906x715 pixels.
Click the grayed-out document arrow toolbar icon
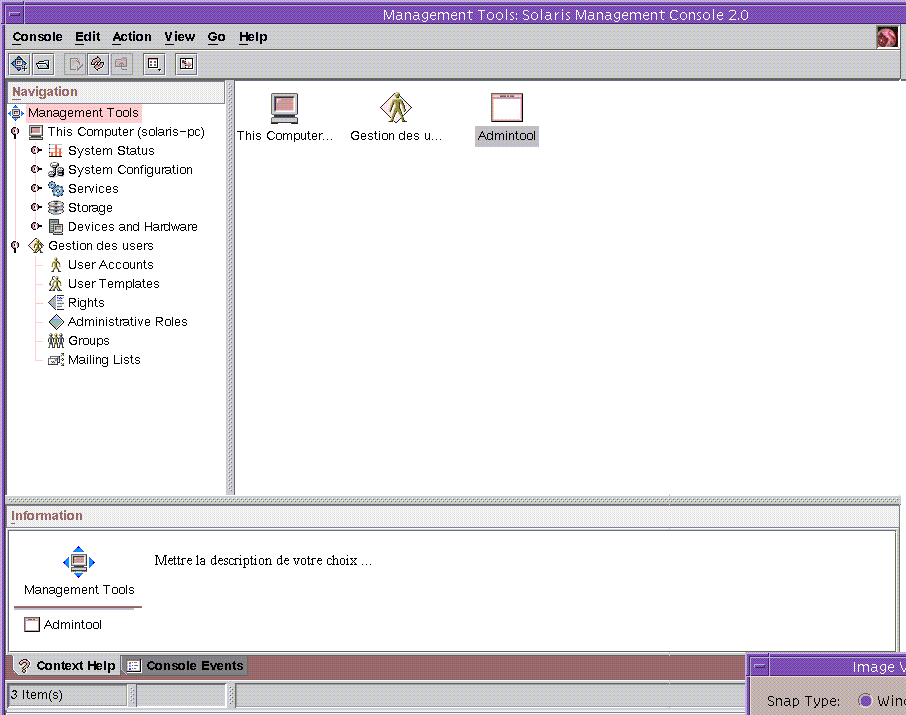75,64
